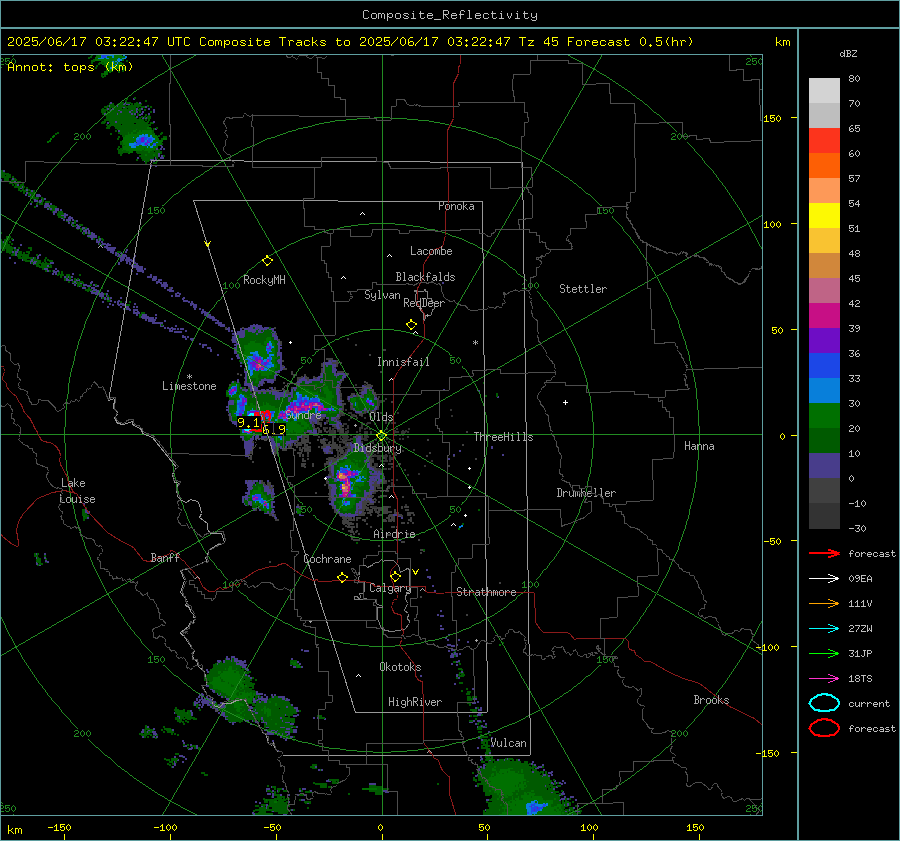
Task: Click the Ponoka town label
Action: click(x=456, y=207)
